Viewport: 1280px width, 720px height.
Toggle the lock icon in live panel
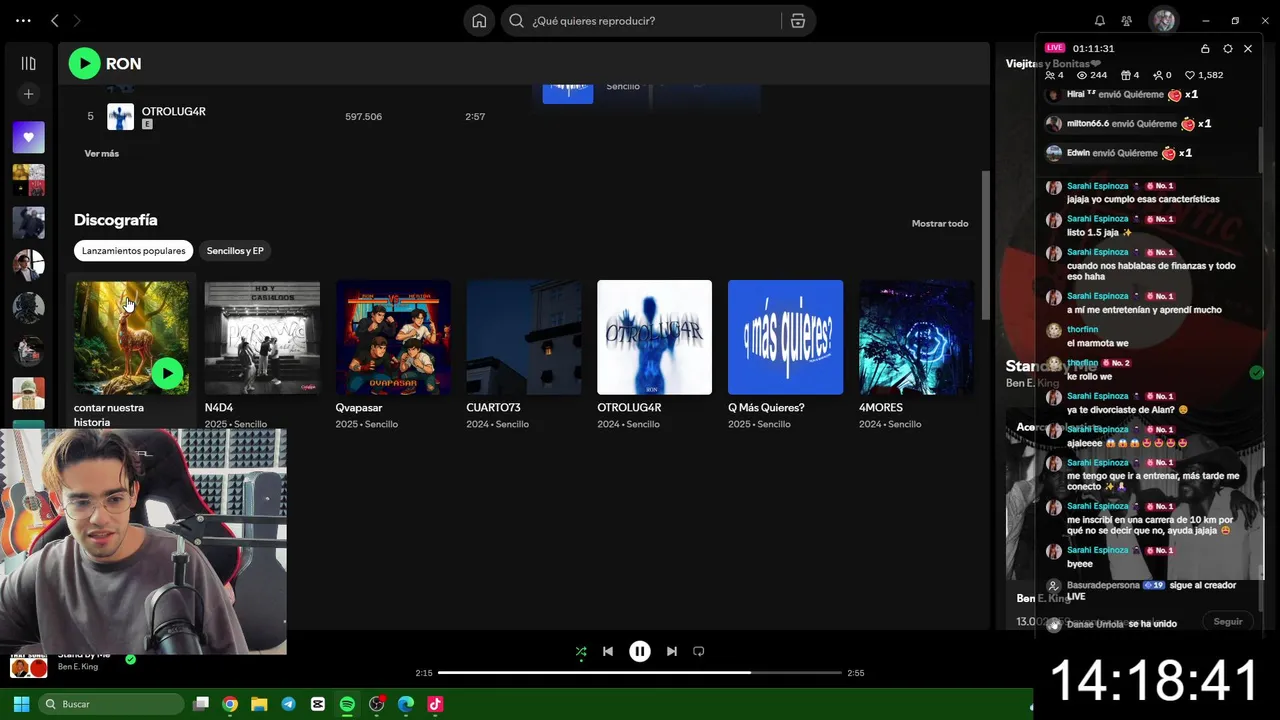[1205, 48]
